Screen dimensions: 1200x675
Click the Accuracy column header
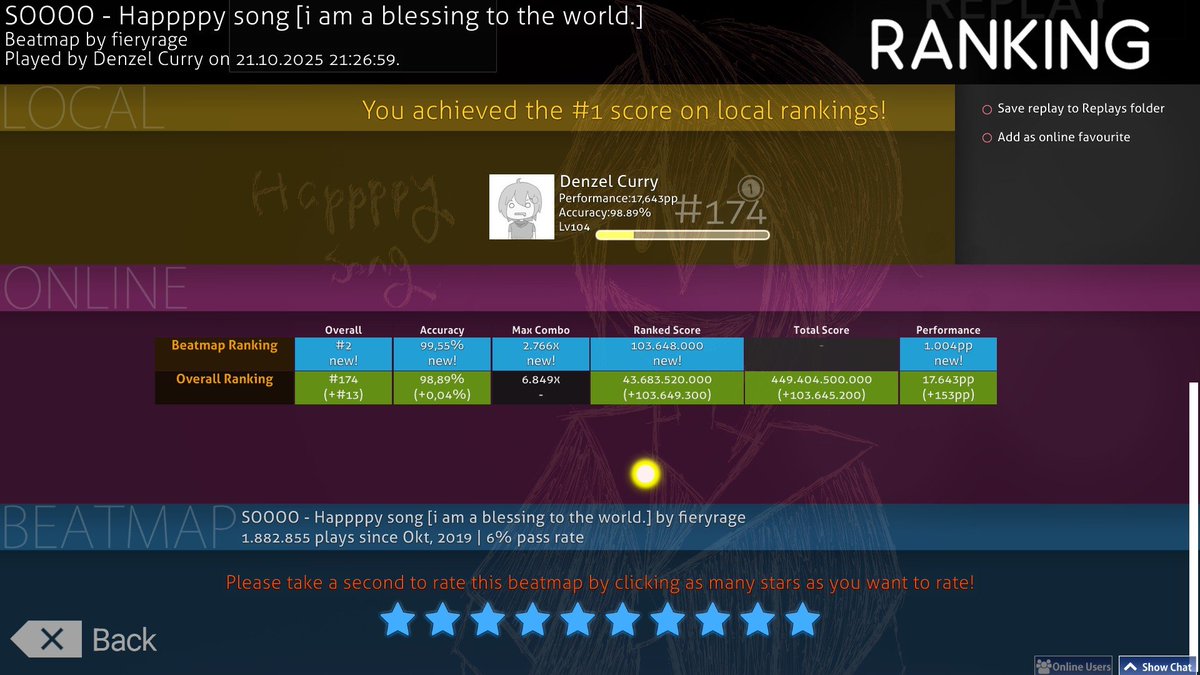[442, 330]
